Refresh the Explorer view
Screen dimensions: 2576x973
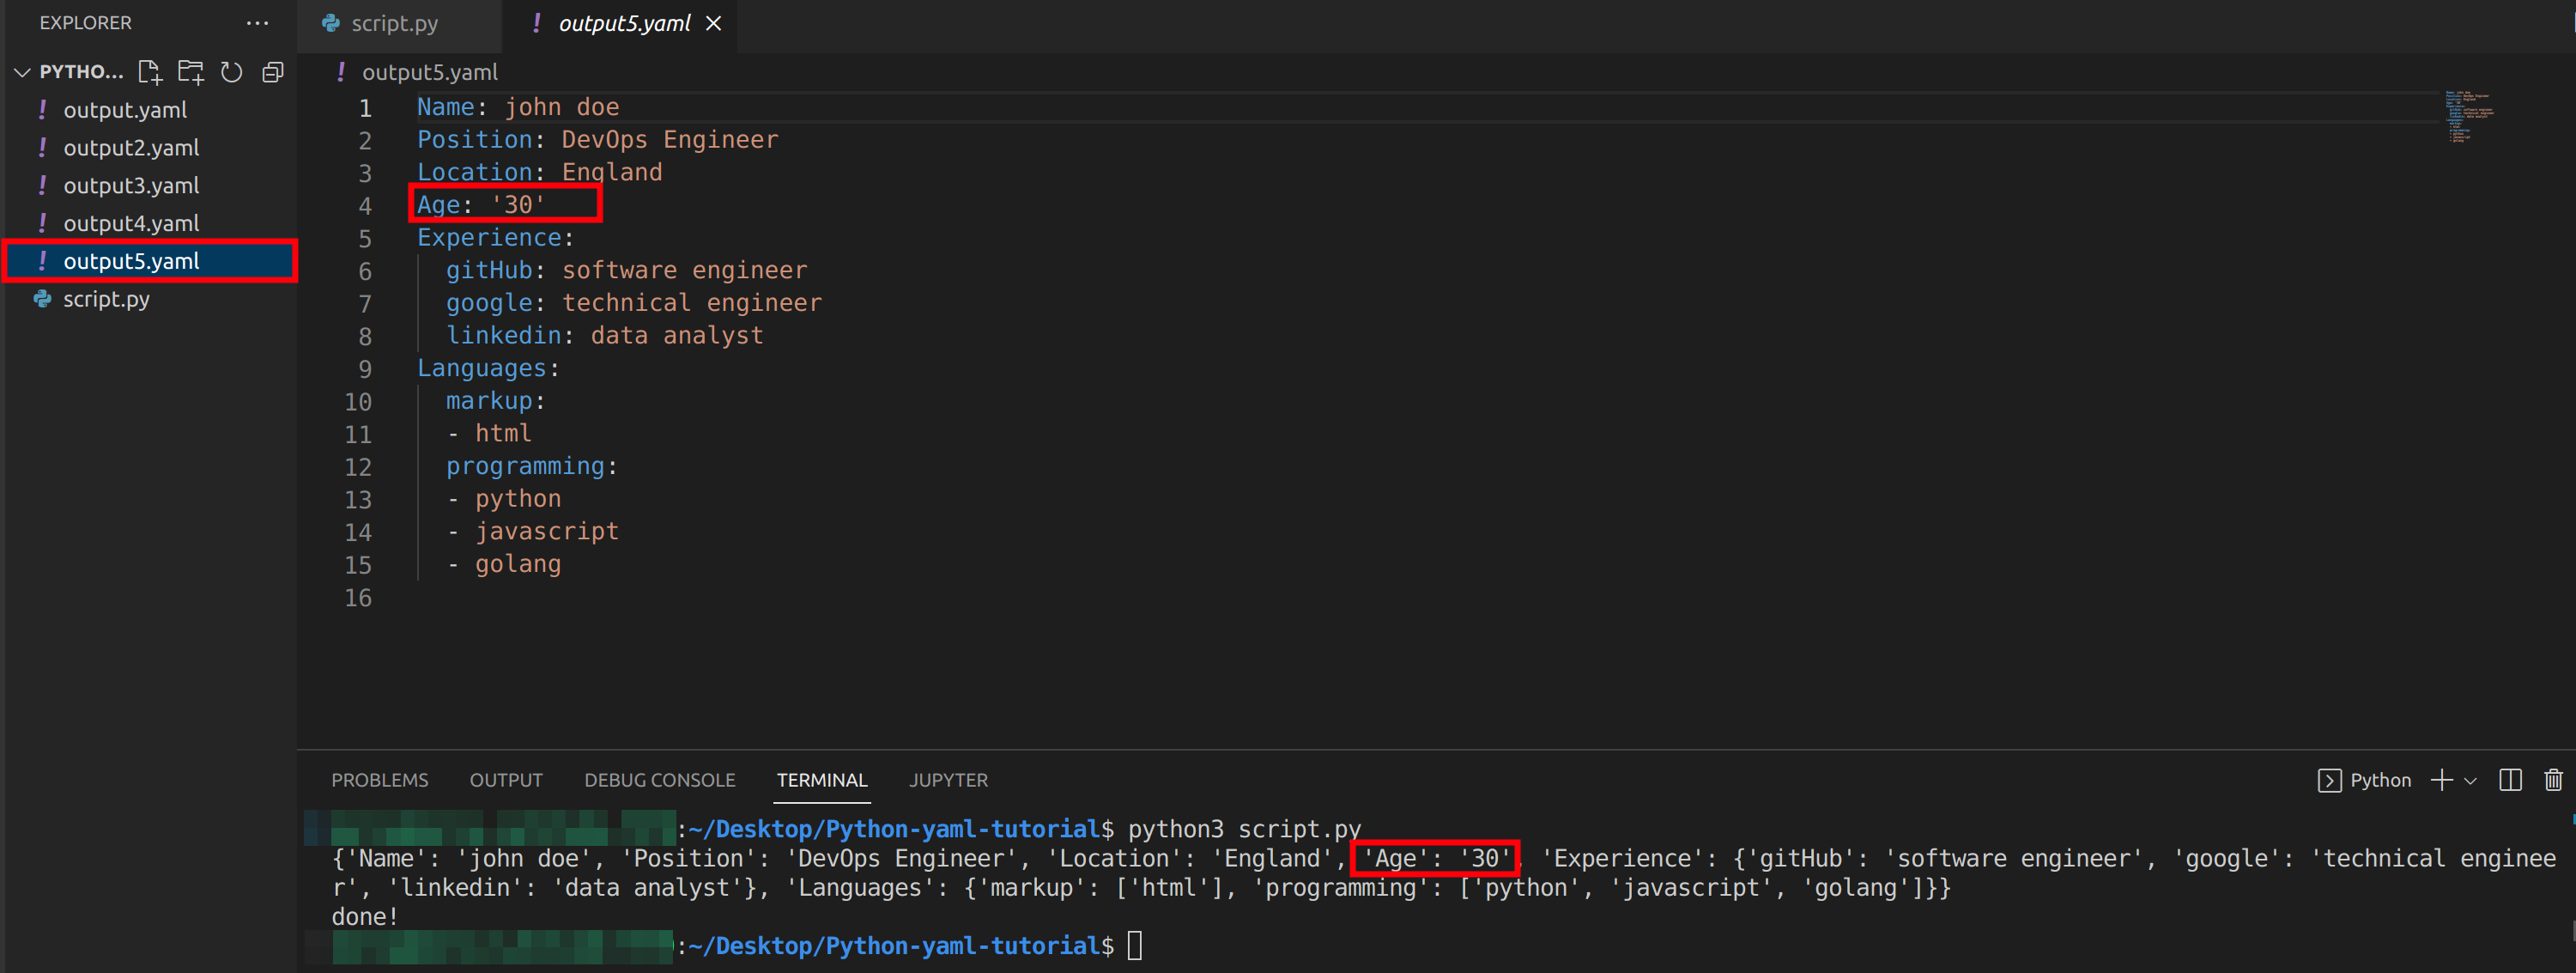[231, 71]
